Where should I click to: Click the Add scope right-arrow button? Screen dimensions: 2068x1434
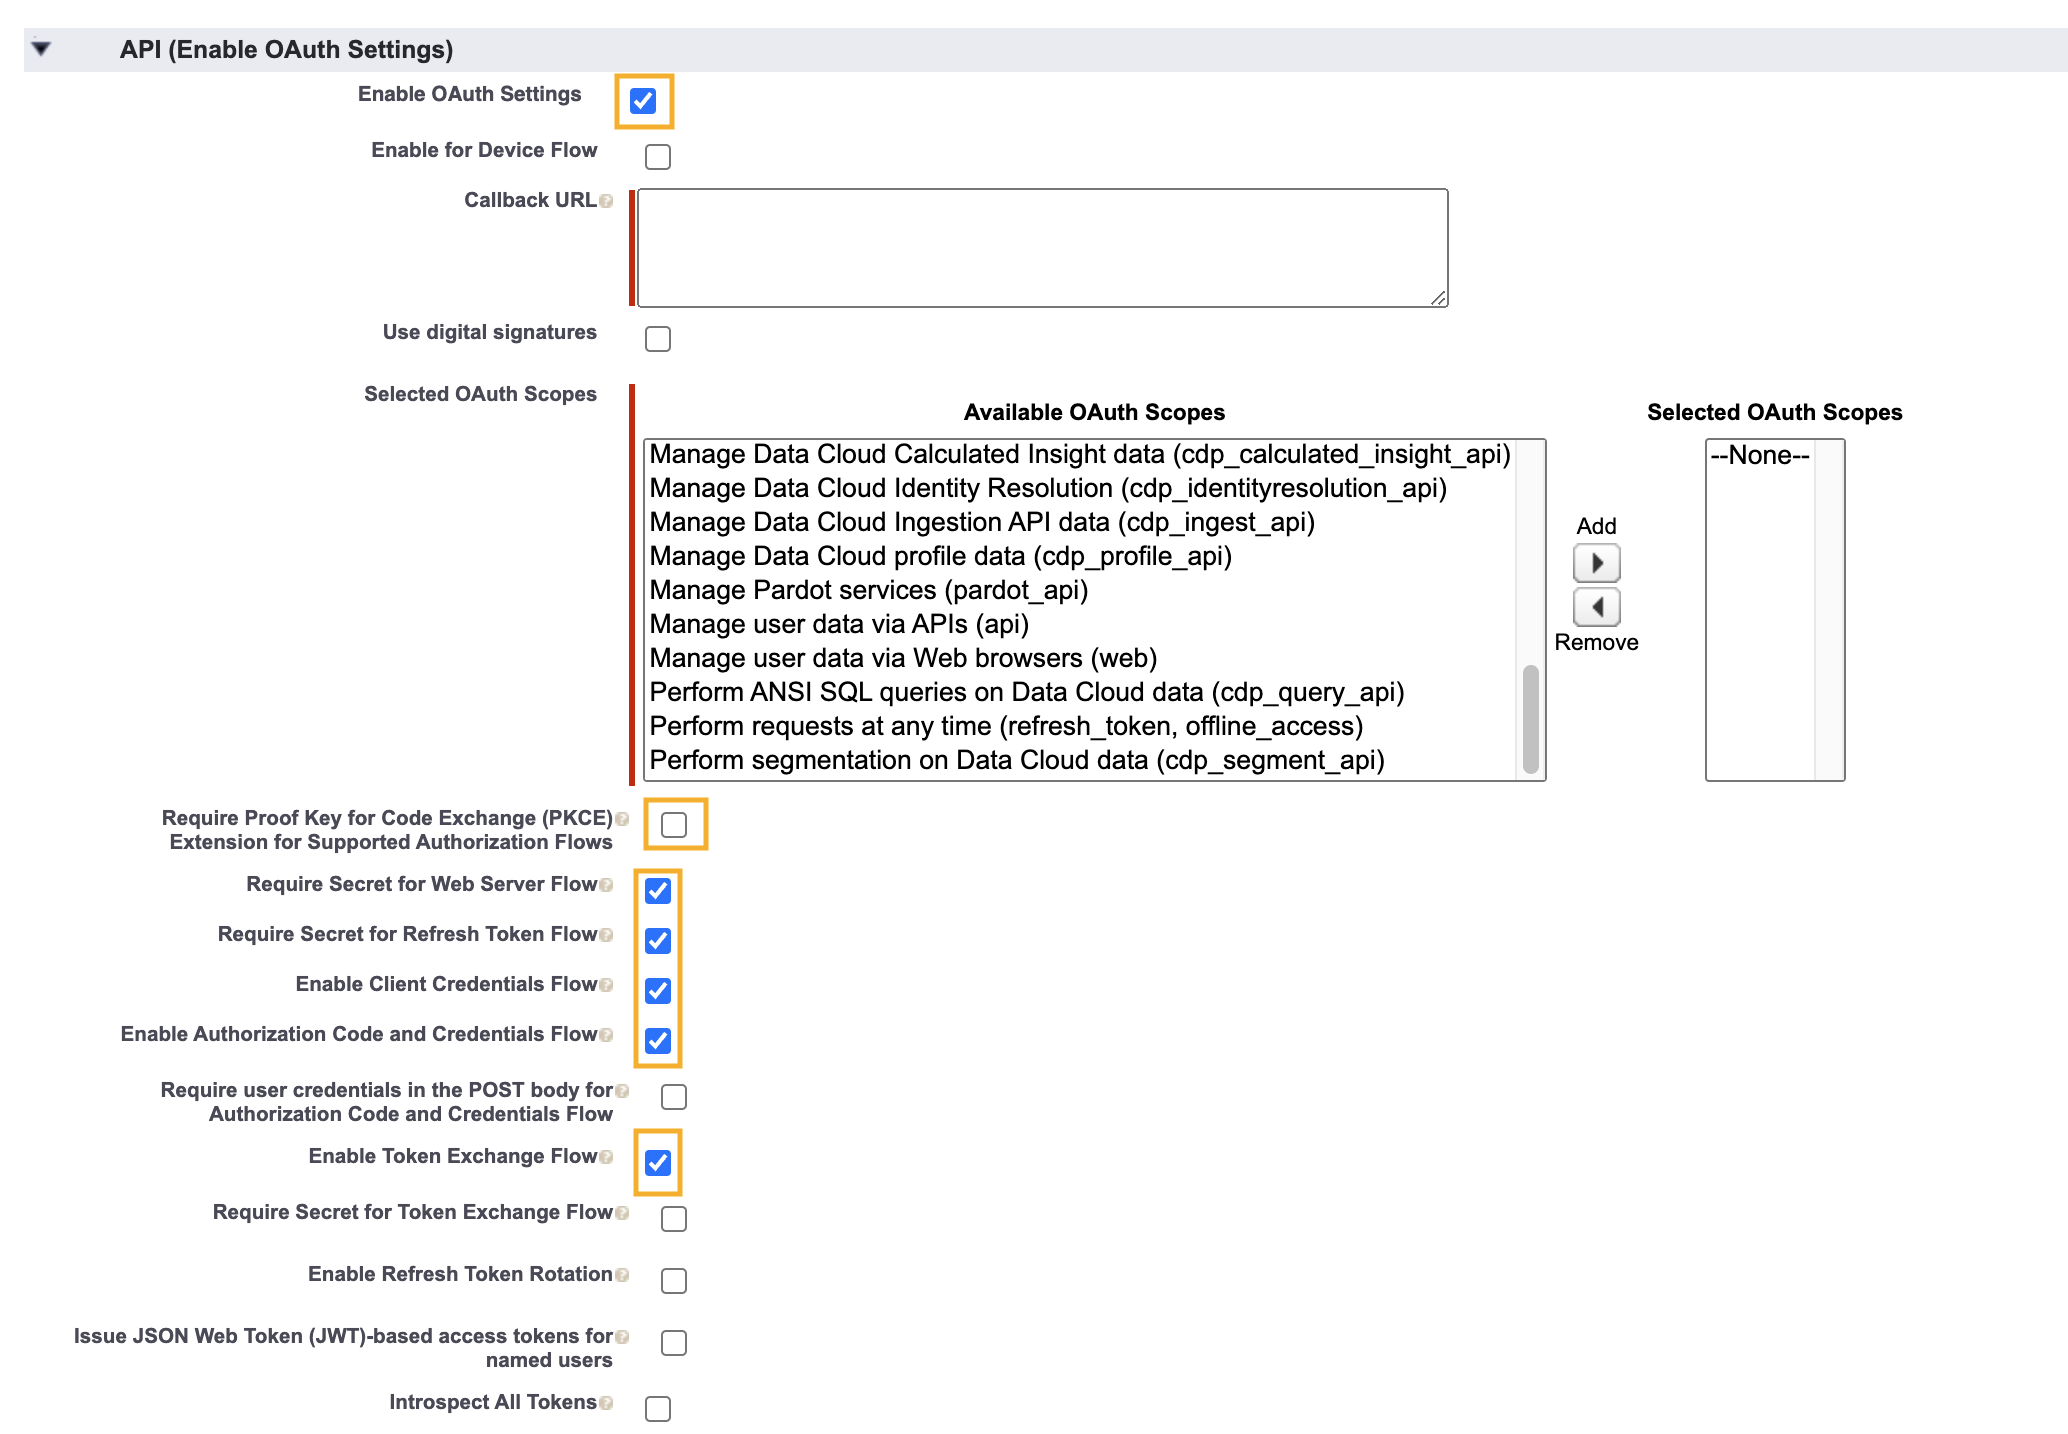[x=1596, y=563]
